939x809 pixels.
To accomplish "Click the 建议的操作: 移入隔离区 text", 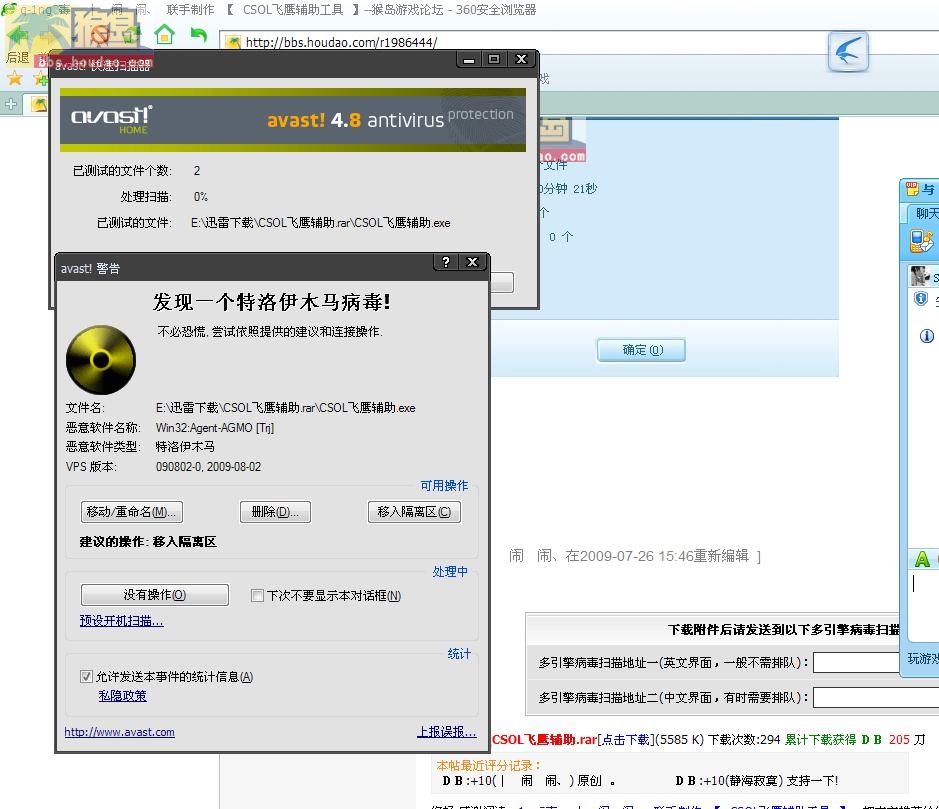I will (148, 541).
